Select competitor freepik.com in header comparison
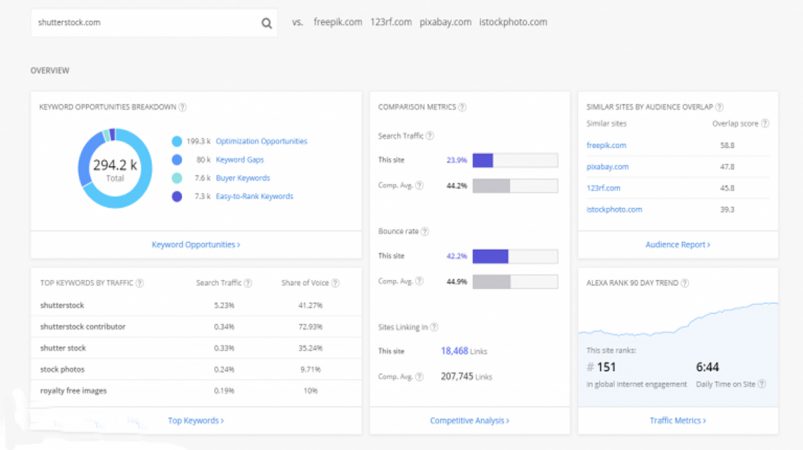 (337, 22)
